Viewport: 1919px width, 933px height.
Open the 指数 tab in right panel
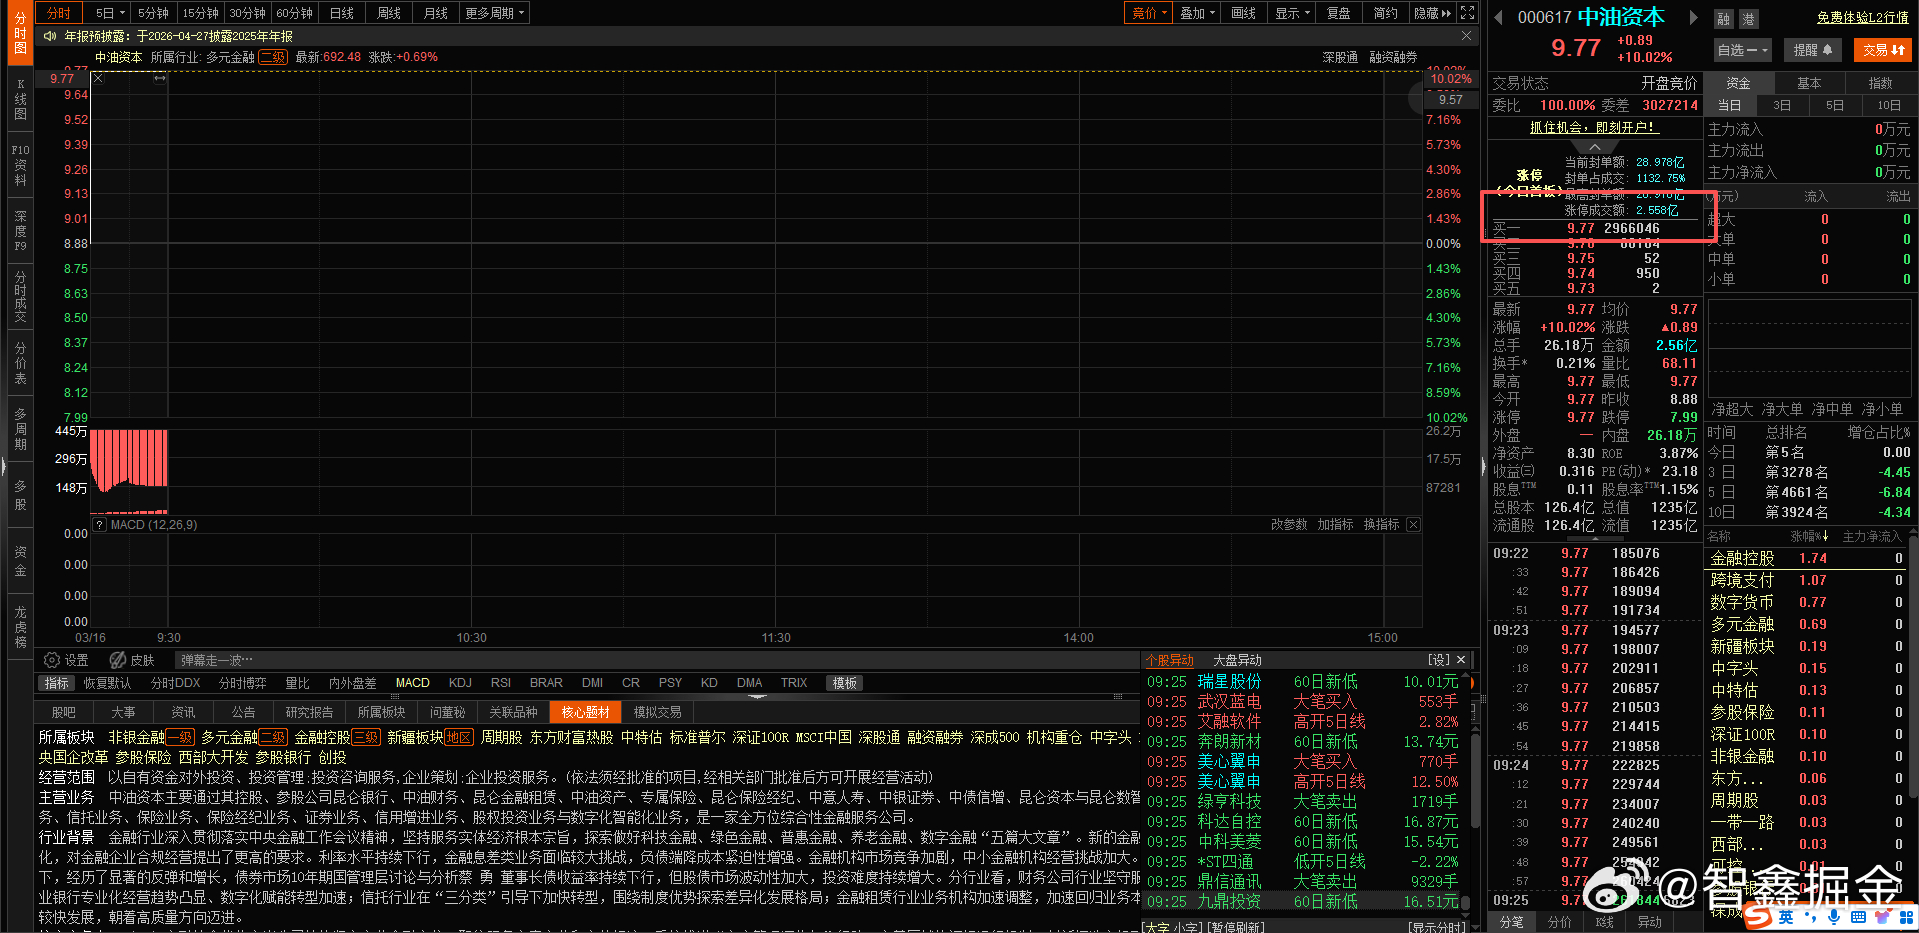pos(1880,83)
